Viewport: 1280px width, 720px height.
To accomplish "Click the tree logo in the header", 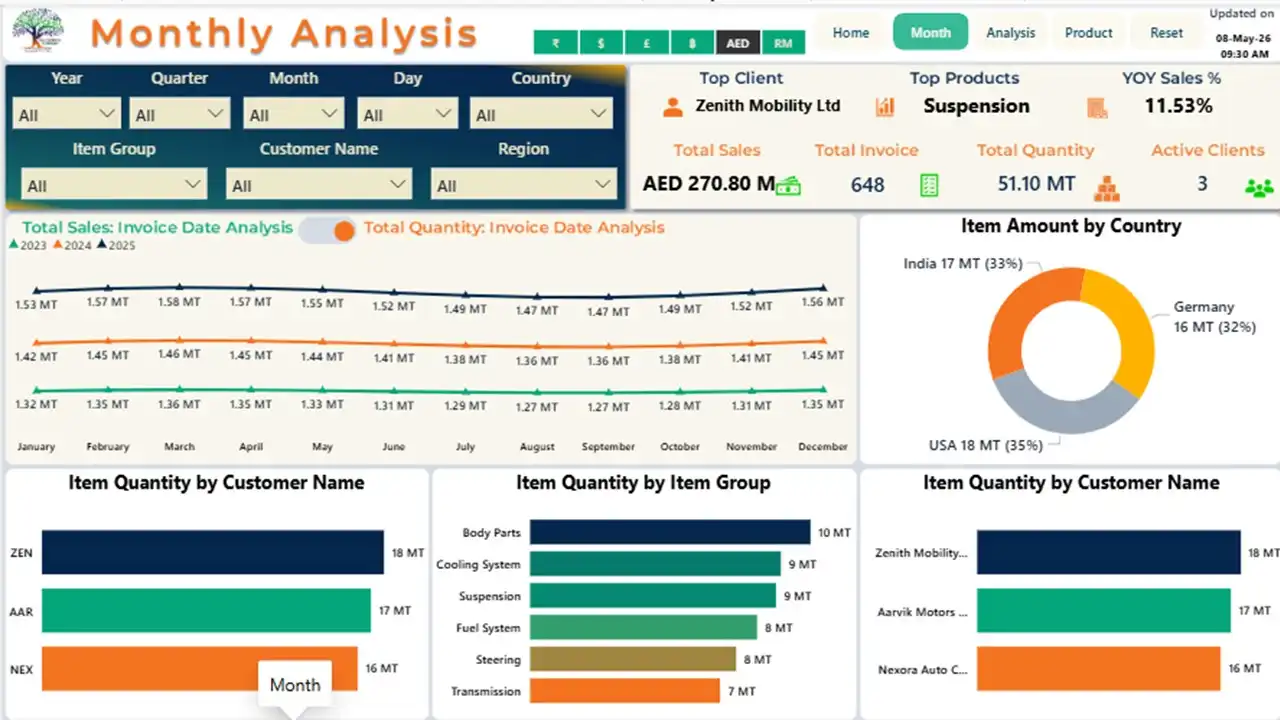I will click(x=38, y=31).
